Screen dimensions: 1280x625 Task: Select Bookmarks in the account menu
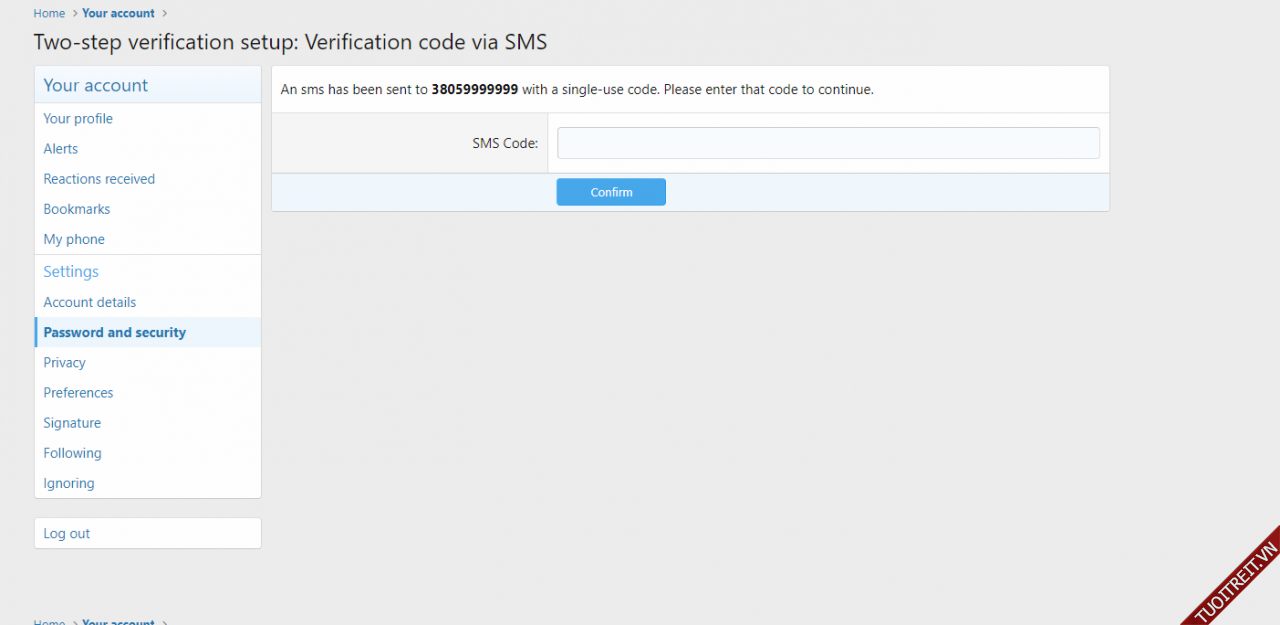click(77, 209)
